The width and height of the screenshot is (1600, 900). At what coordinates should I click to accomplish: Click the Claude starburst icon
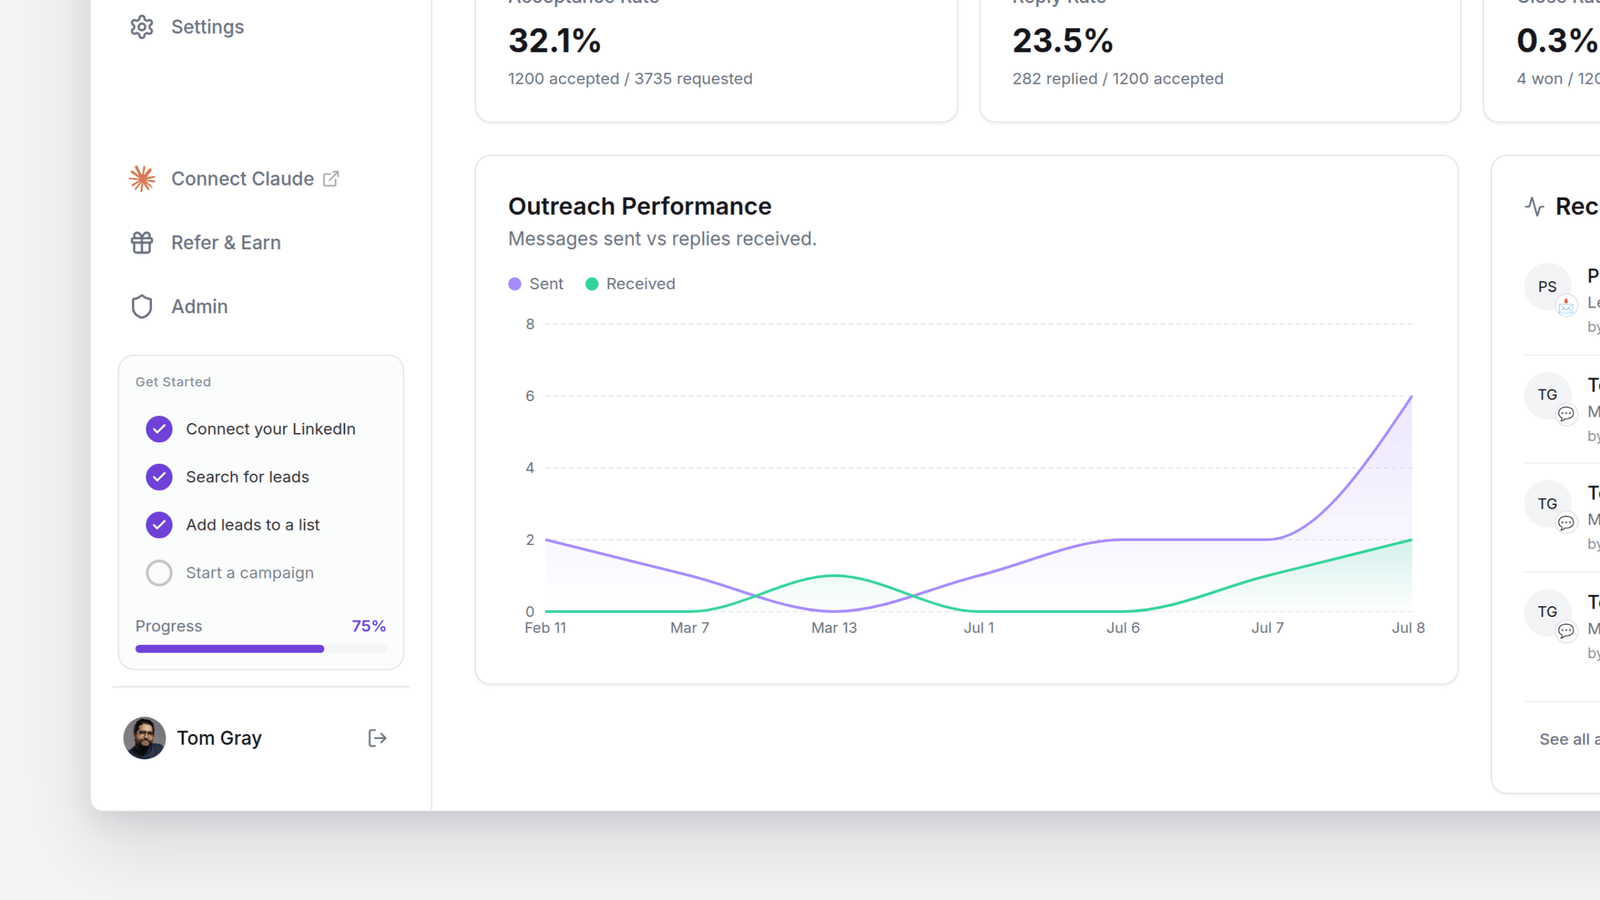click(142, 178)
